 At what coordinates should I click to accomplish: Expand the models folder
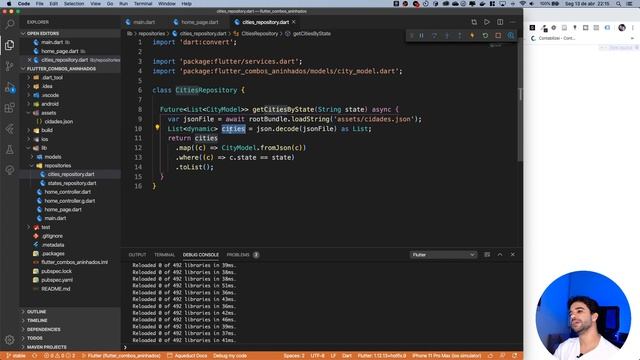coord(53,157)
